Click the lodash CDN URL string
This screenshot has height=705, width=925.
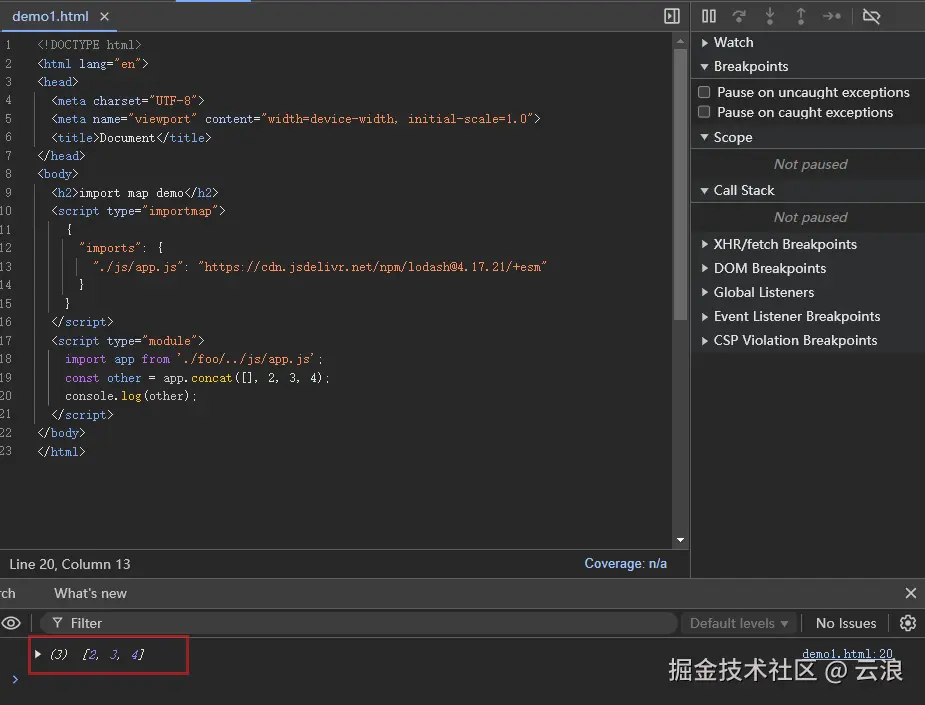[x=373, y=267]
